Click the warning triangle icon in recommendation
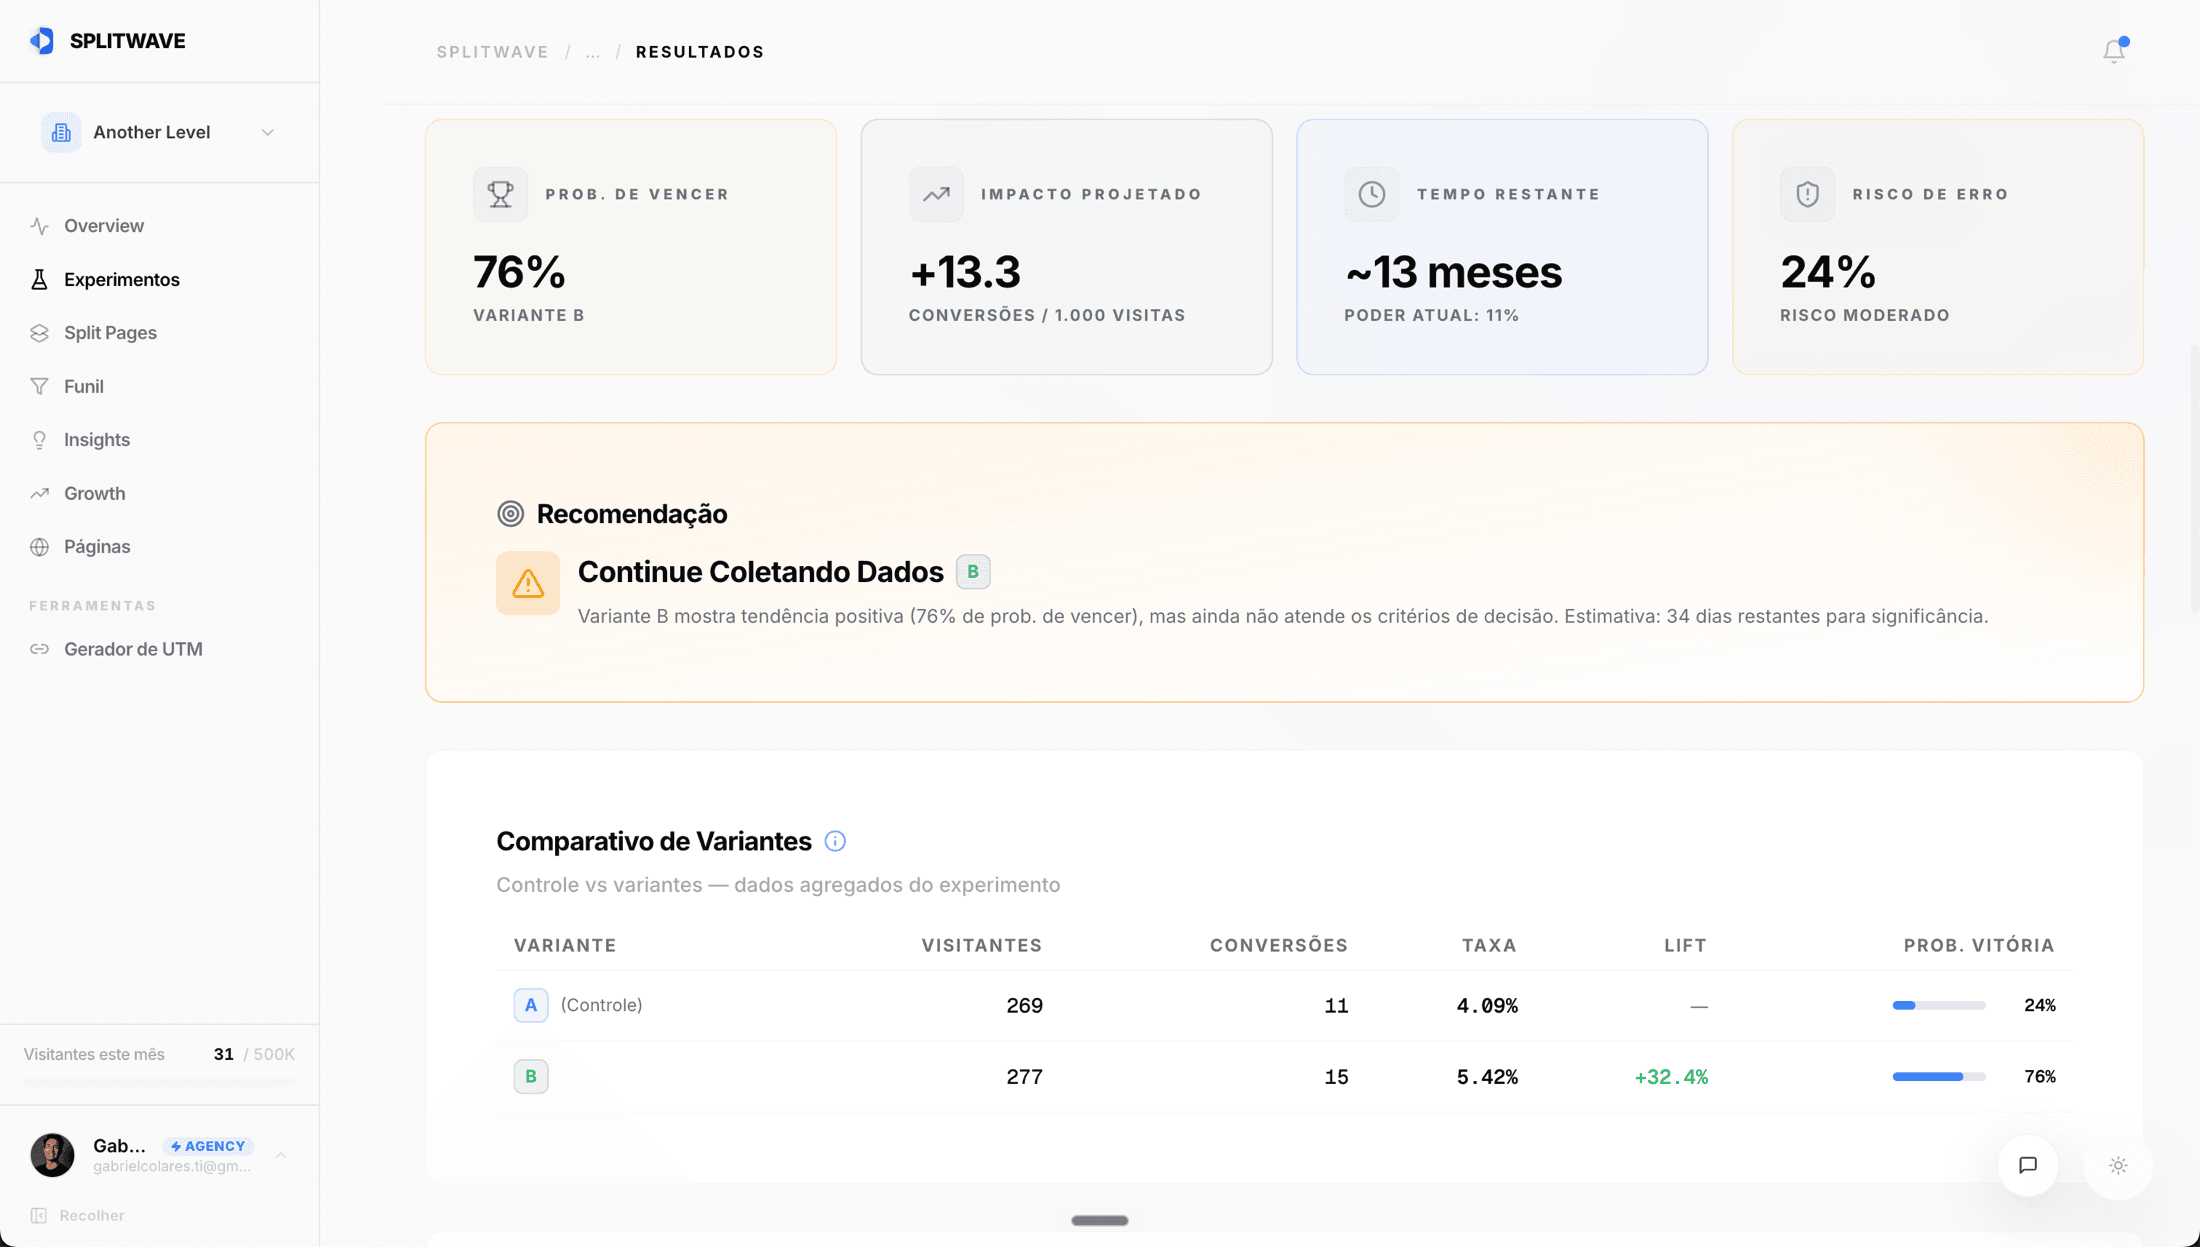 528,583
